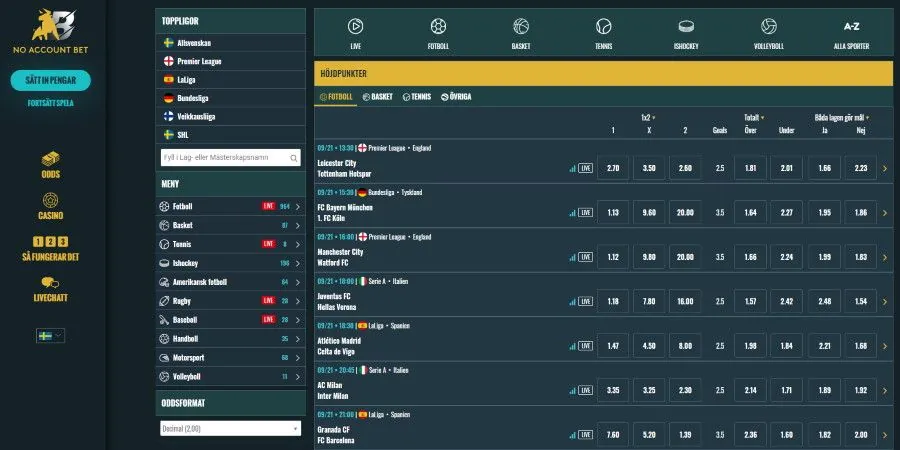Click the Fortsätt spela link
Screen dimensions: 900x450
(51, 104)
